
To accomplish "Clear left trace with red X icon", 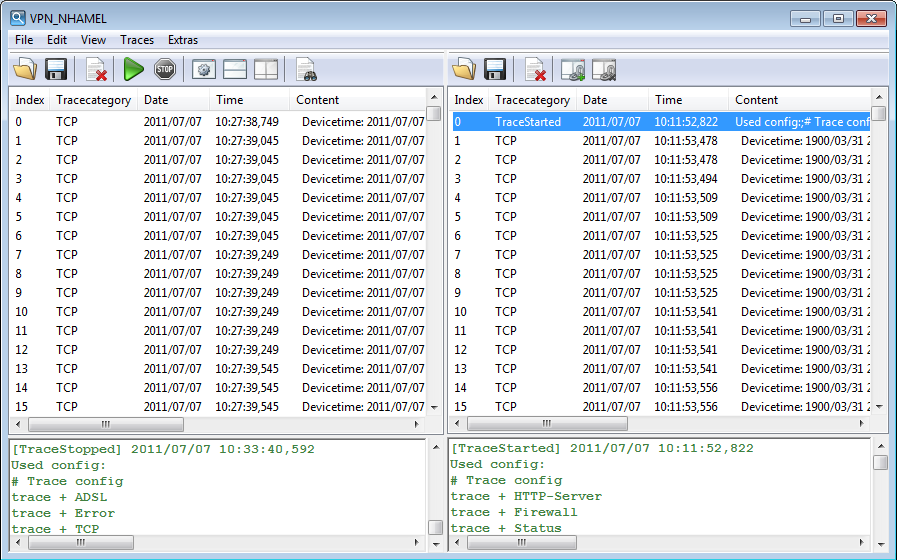I will pyautogui.click(x=97, y=69).
